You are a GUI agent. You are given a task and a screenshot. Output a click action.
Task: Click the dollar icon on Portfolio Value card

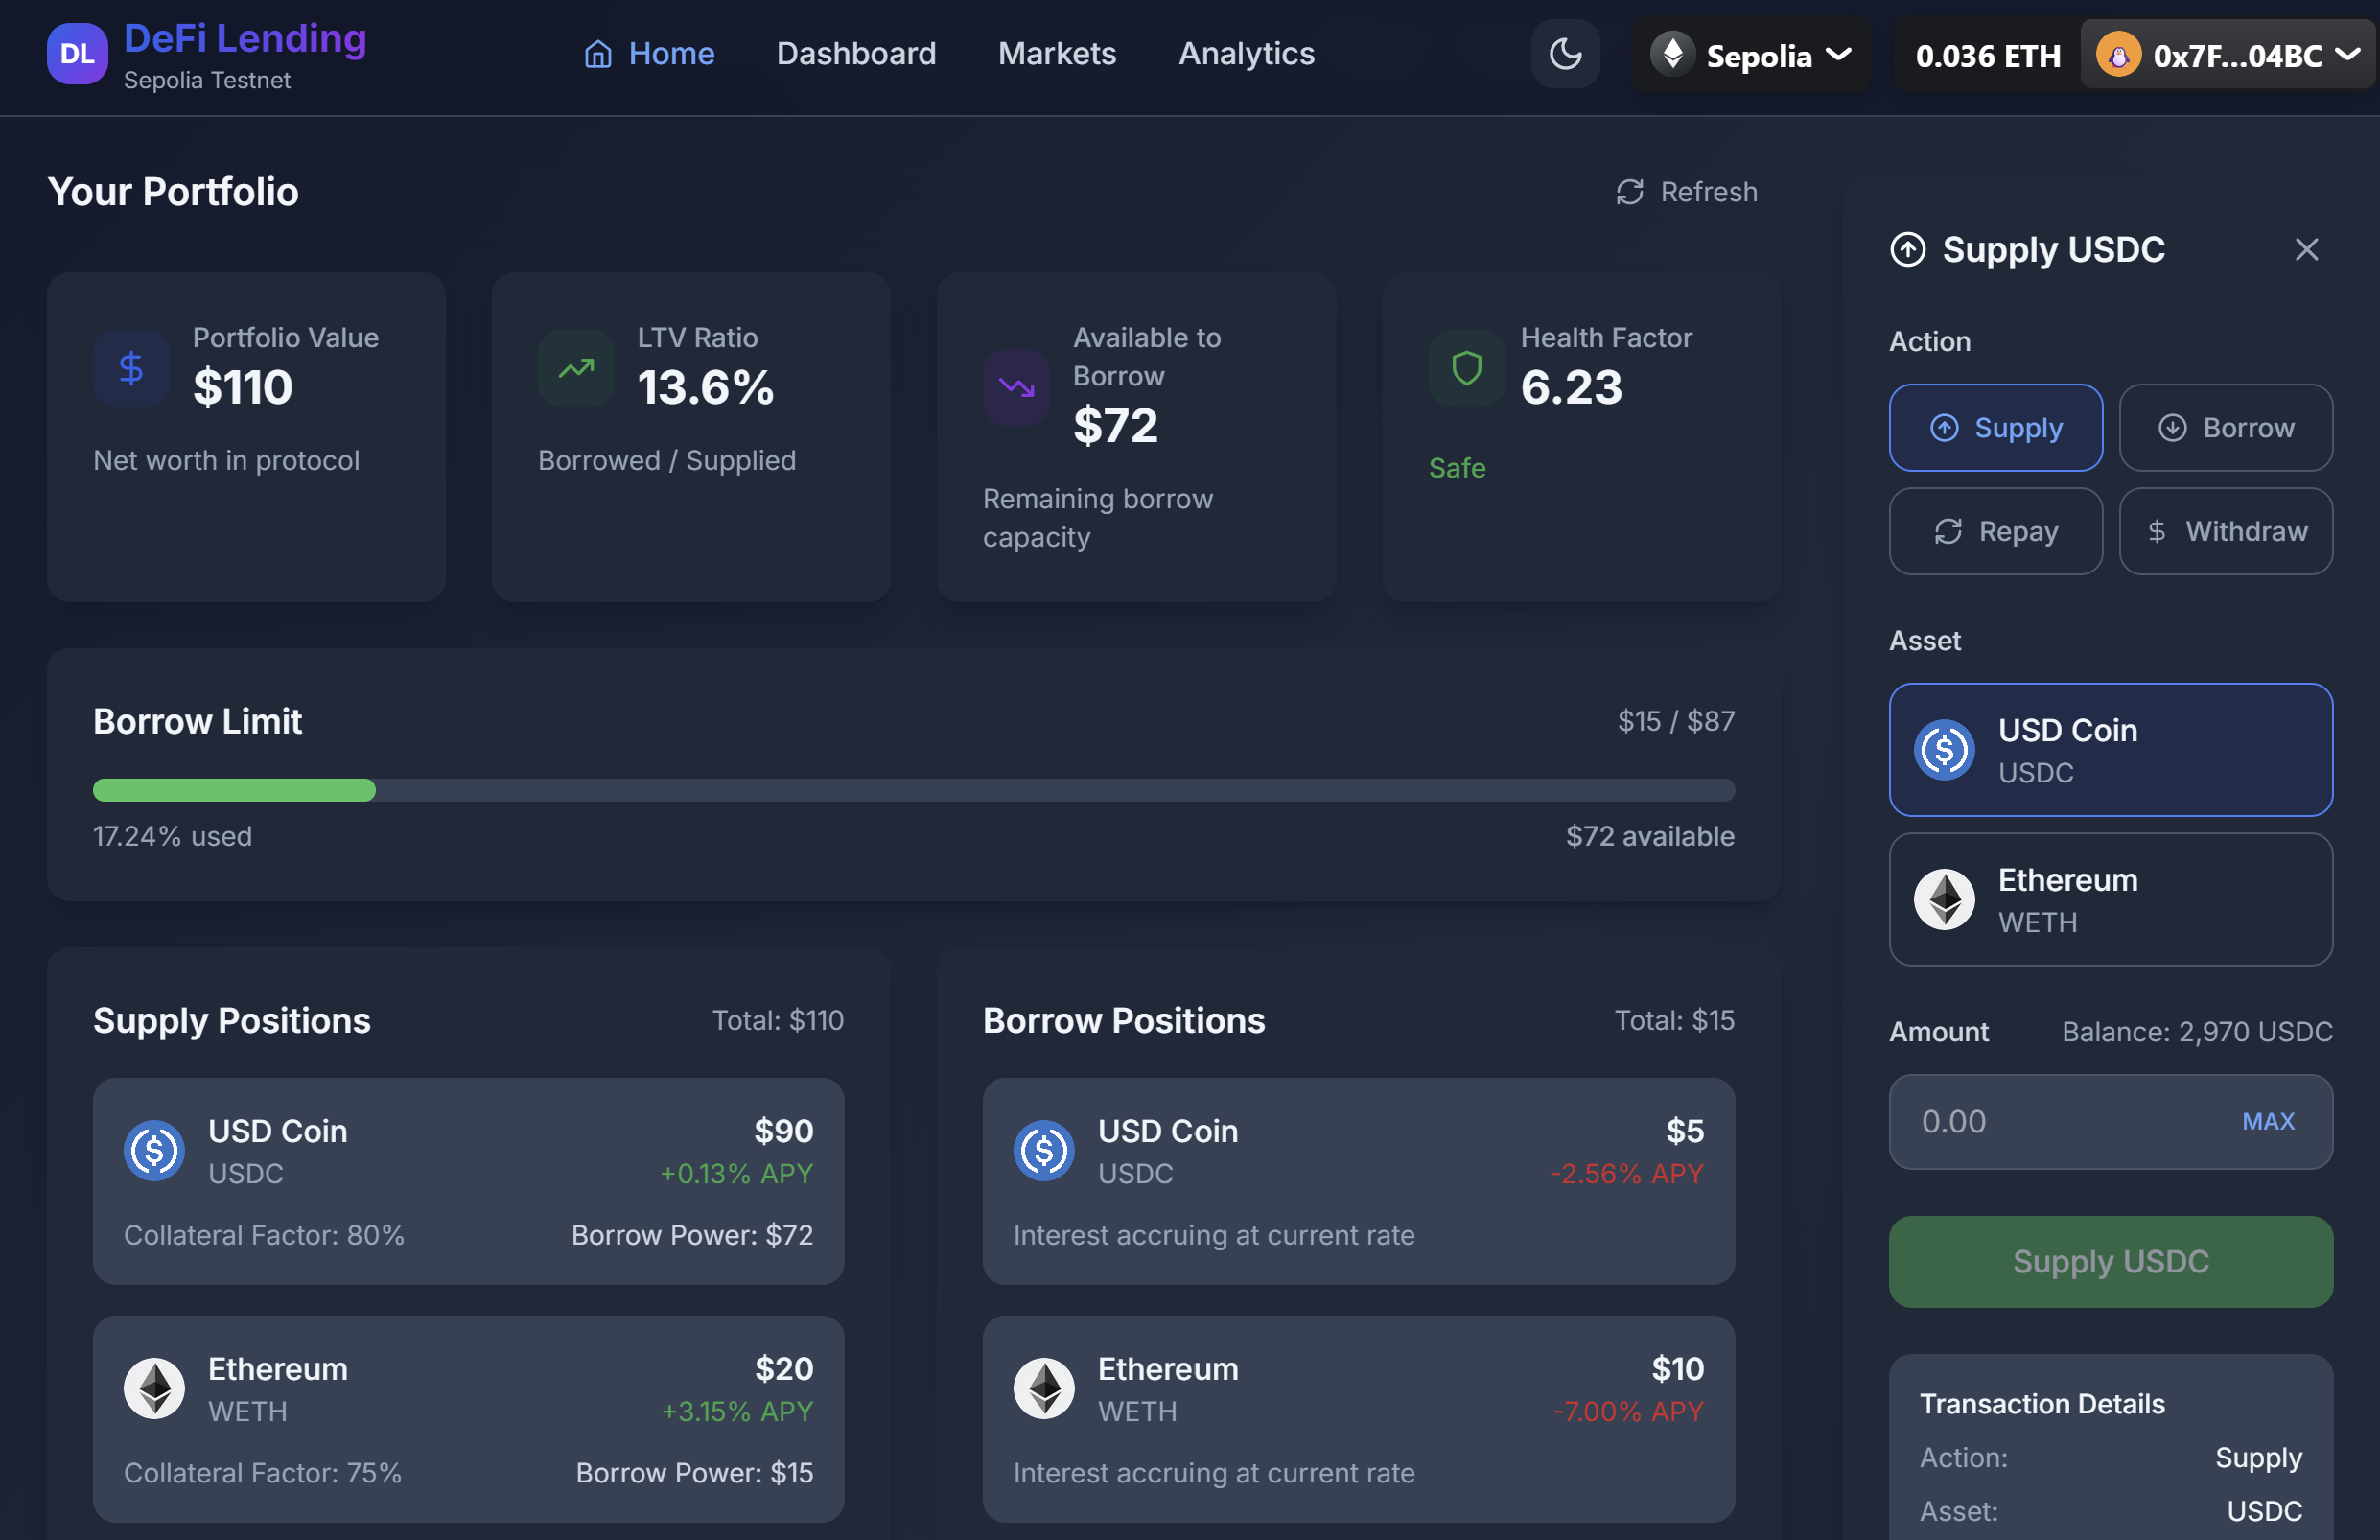coord(131,368)
